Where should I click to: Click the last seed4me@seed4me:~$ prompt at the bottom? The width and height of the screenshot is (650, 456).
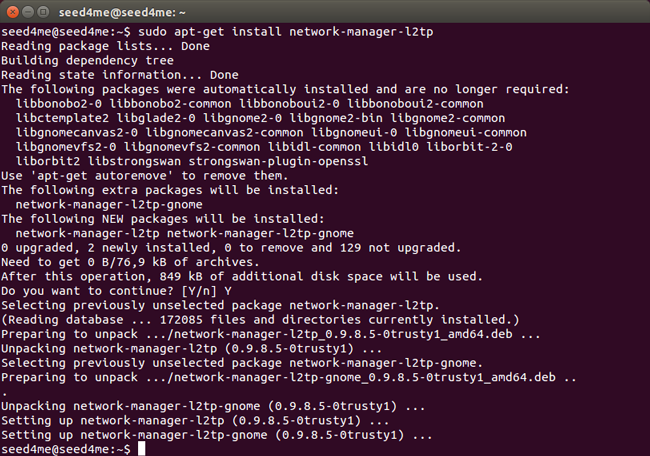66,450
